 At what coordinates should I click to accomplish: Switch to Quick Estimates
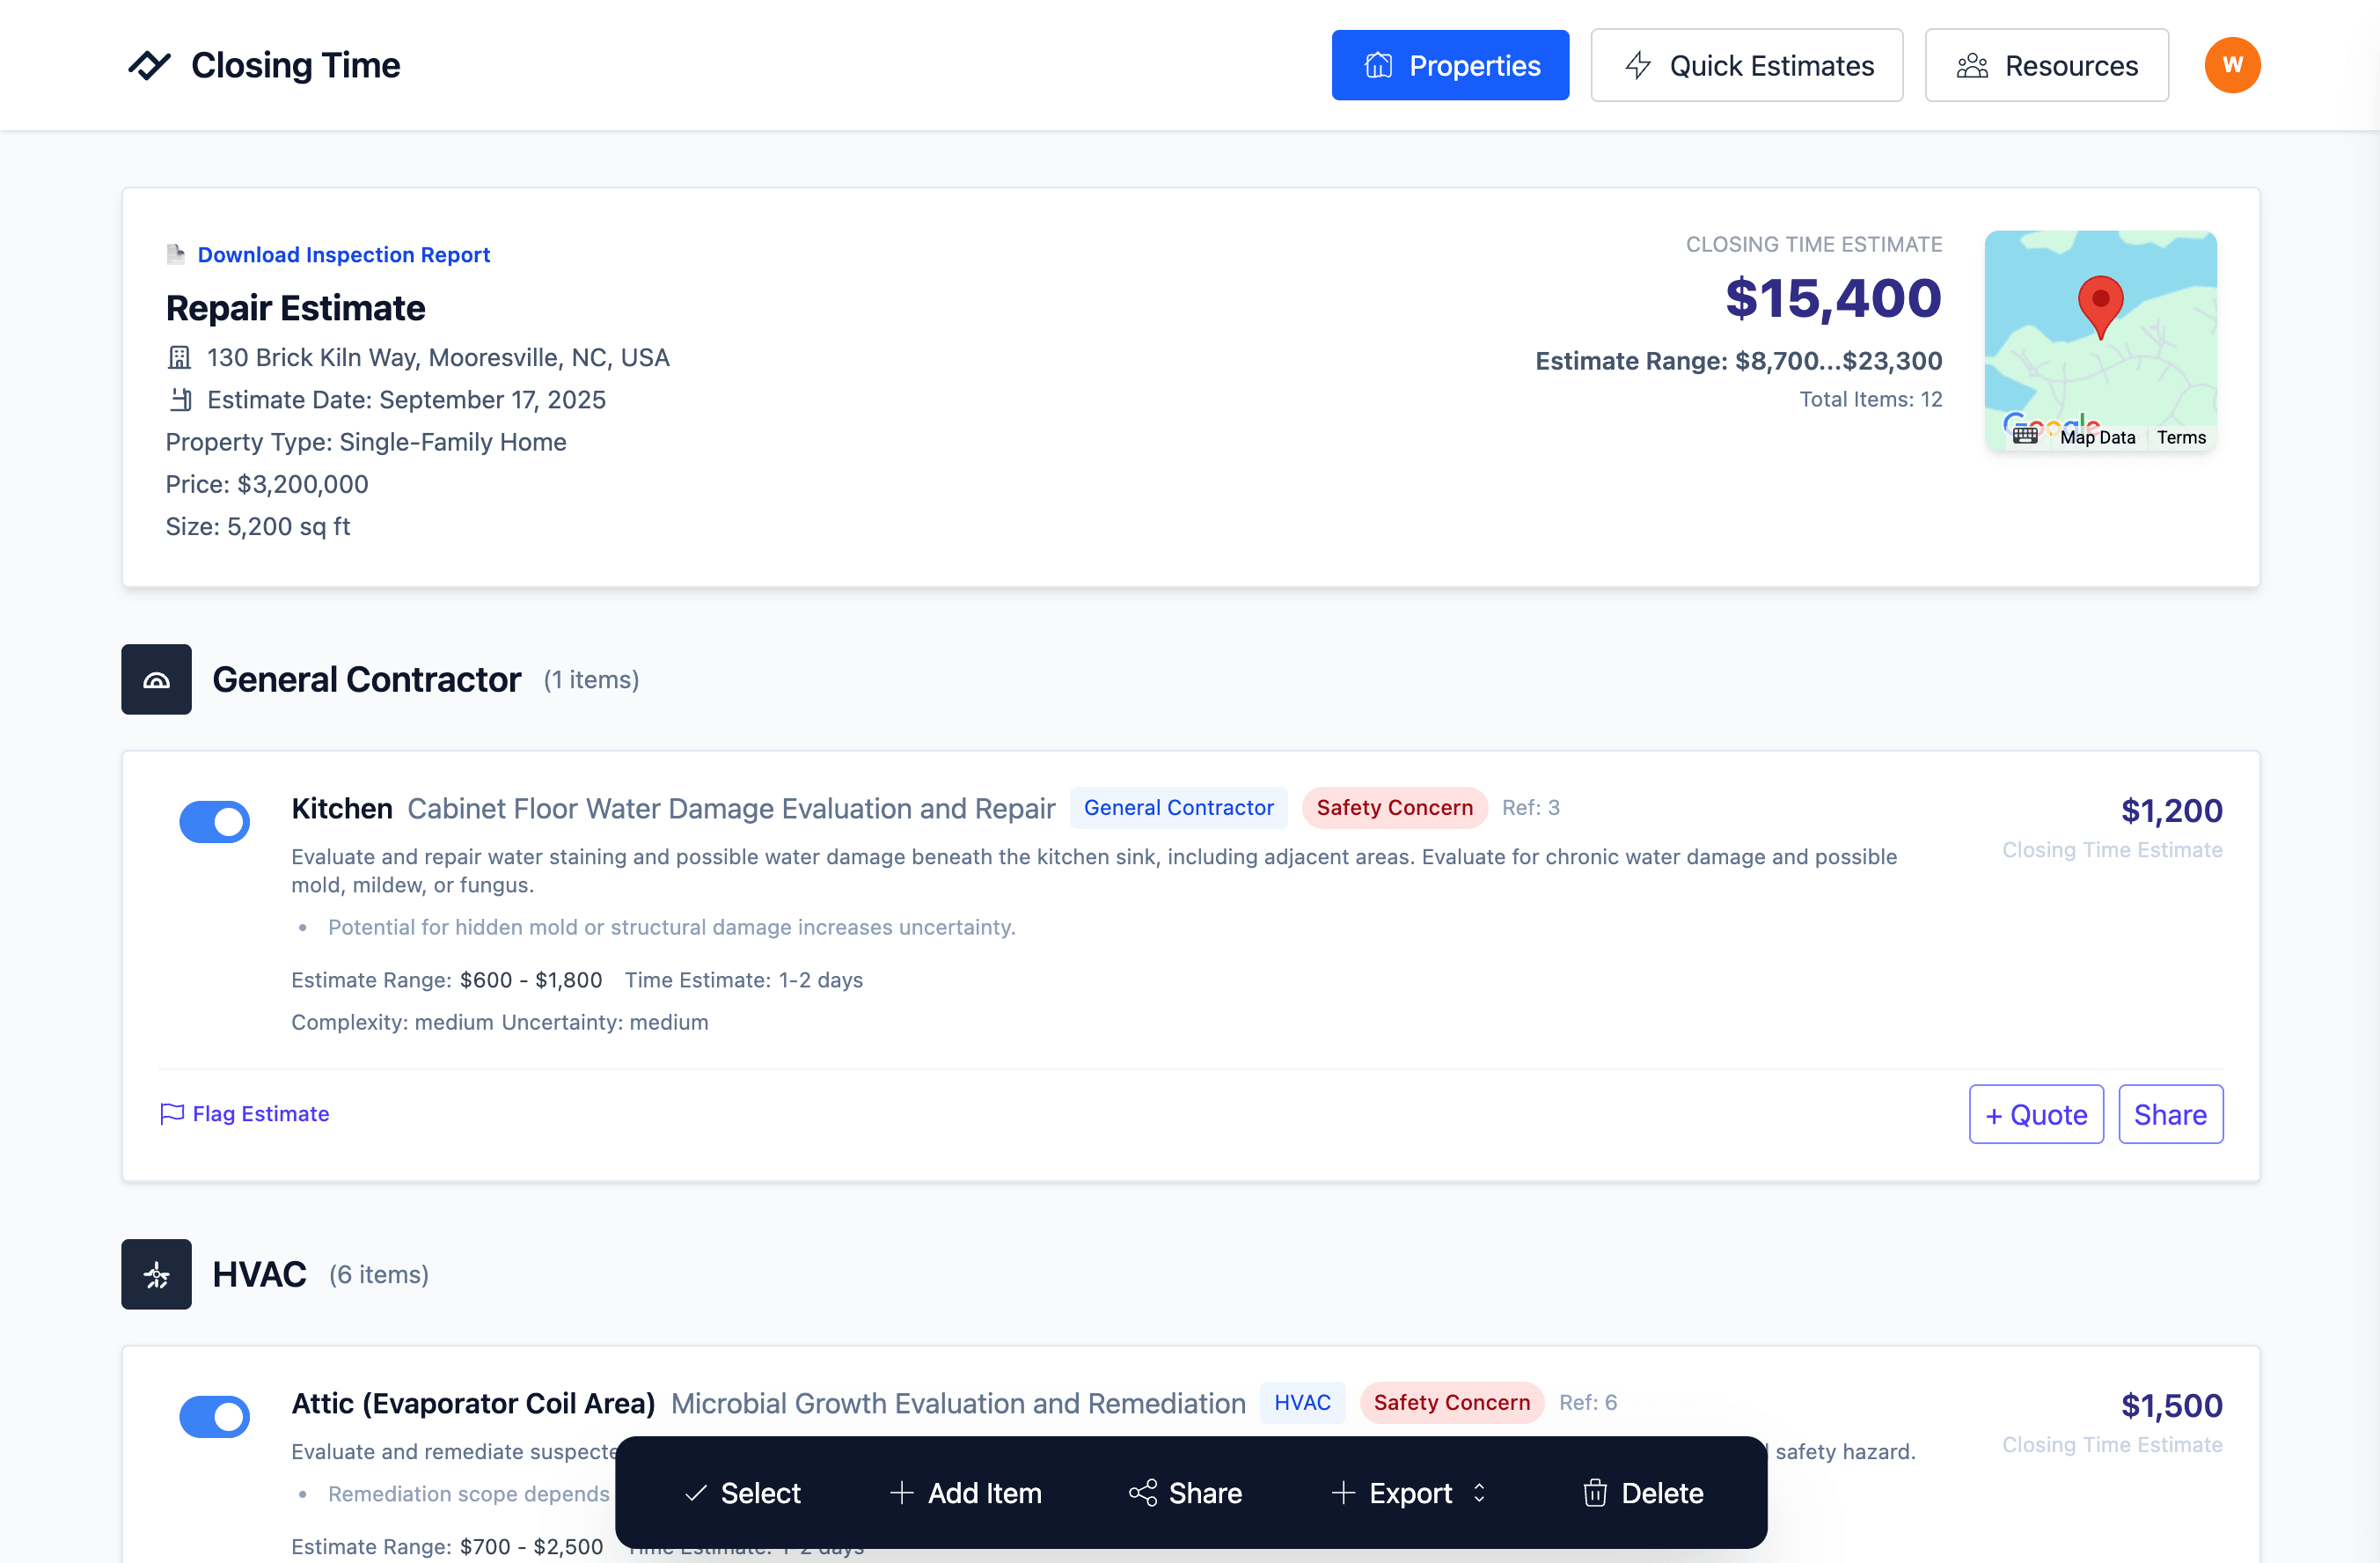(x=1746, y=65)
